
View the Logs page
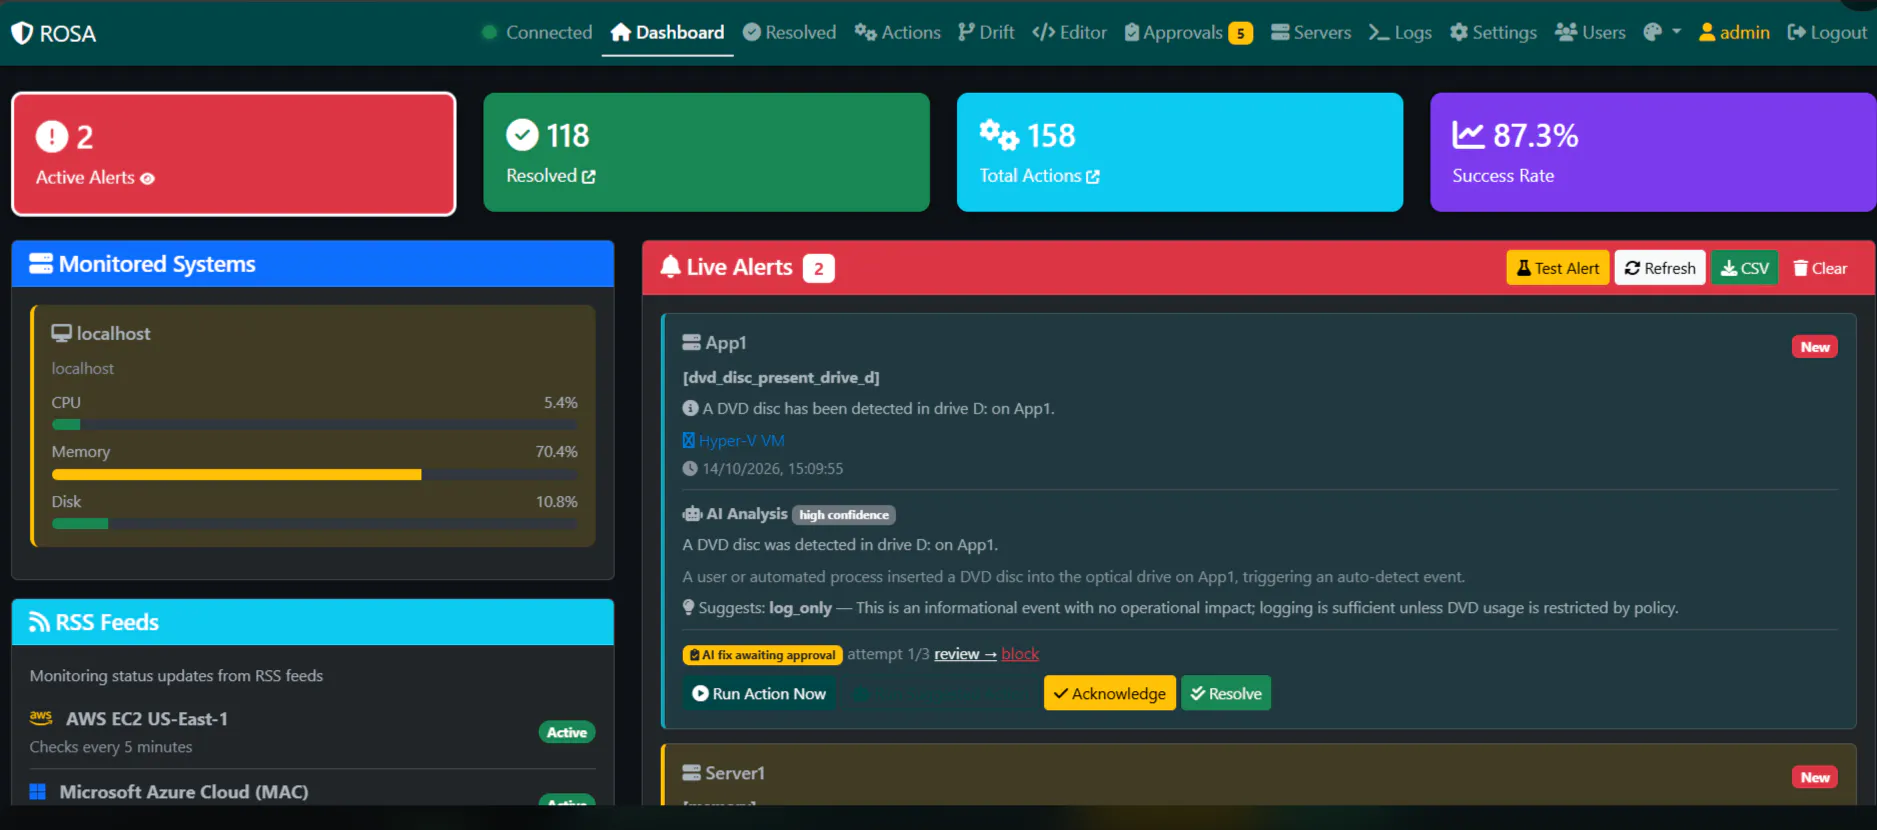pyautogui.click(x=1400, y=33)
